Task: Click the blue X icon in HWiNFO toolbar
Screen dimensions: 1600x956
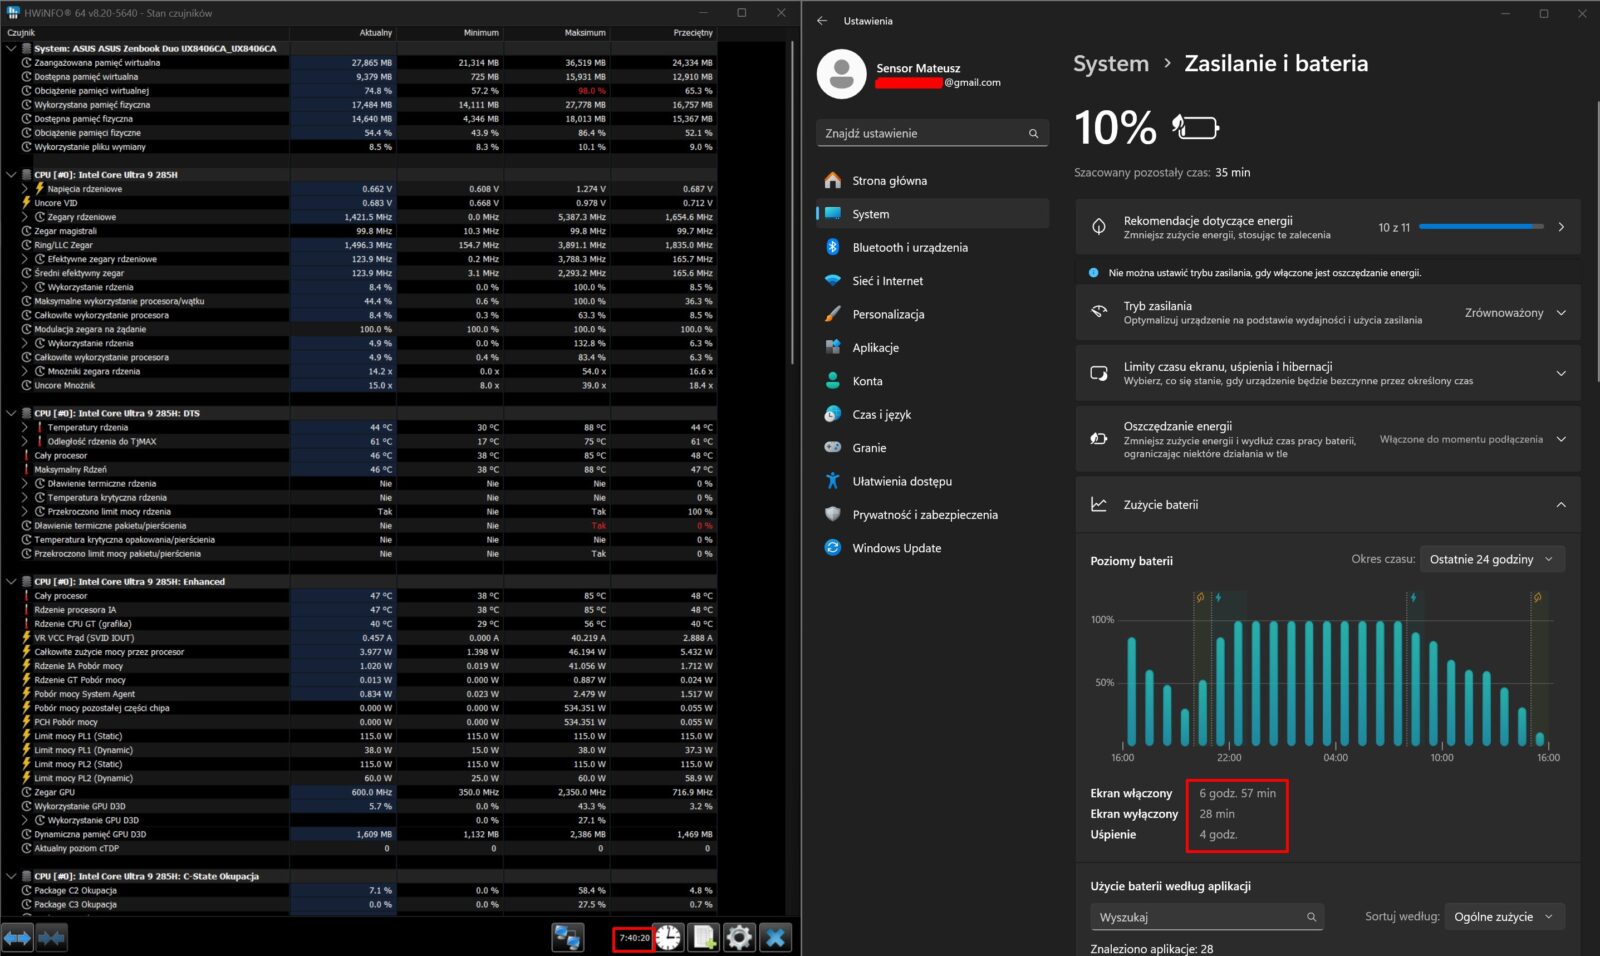Action: (x=775, y=937)
